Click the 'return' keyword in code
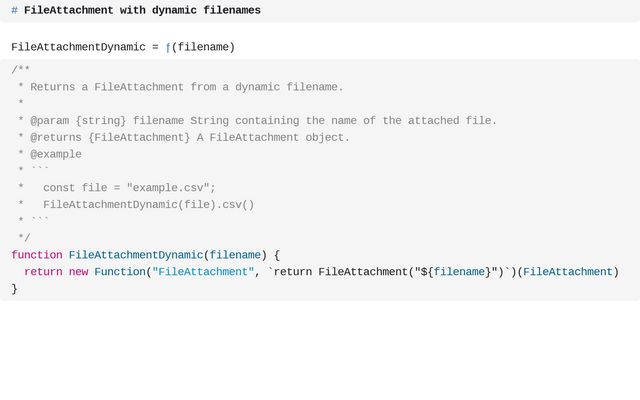Screen dimensions: 640x400 pos(43,272)
